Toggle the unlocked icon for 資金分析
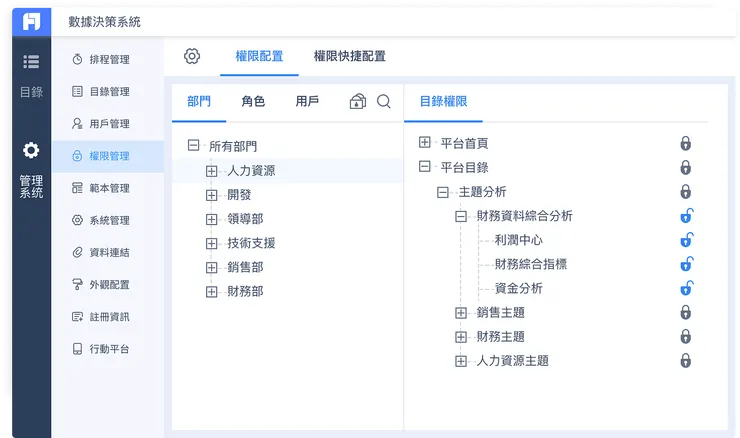This screenshot has height=438, width=740. pos(687,288)
